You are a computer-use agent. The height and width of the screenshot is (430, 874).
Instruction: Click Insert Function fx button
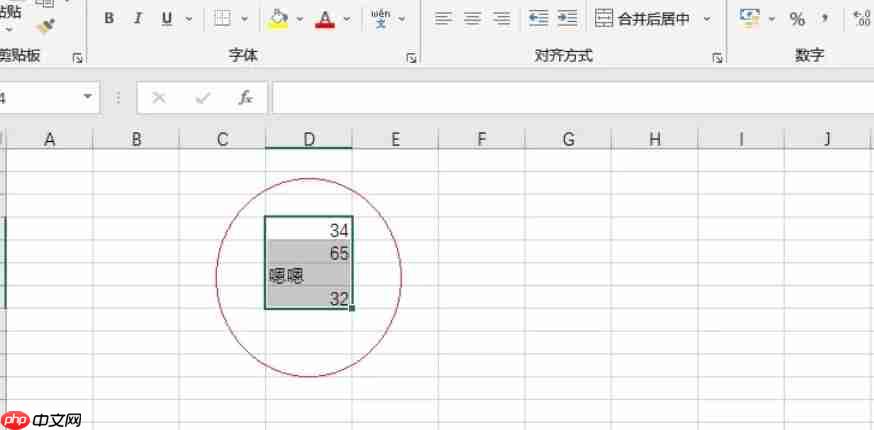(x=245, y=98)
